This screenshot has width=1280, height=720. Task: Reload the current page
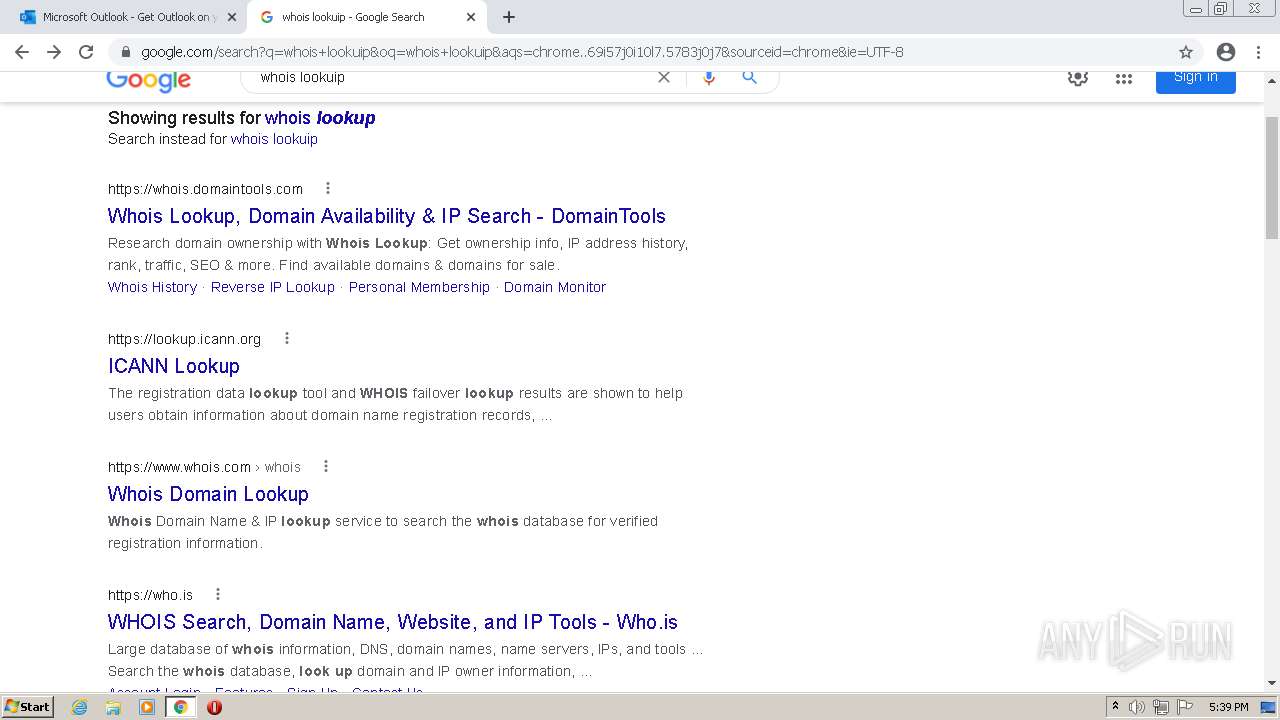[86, 52]
